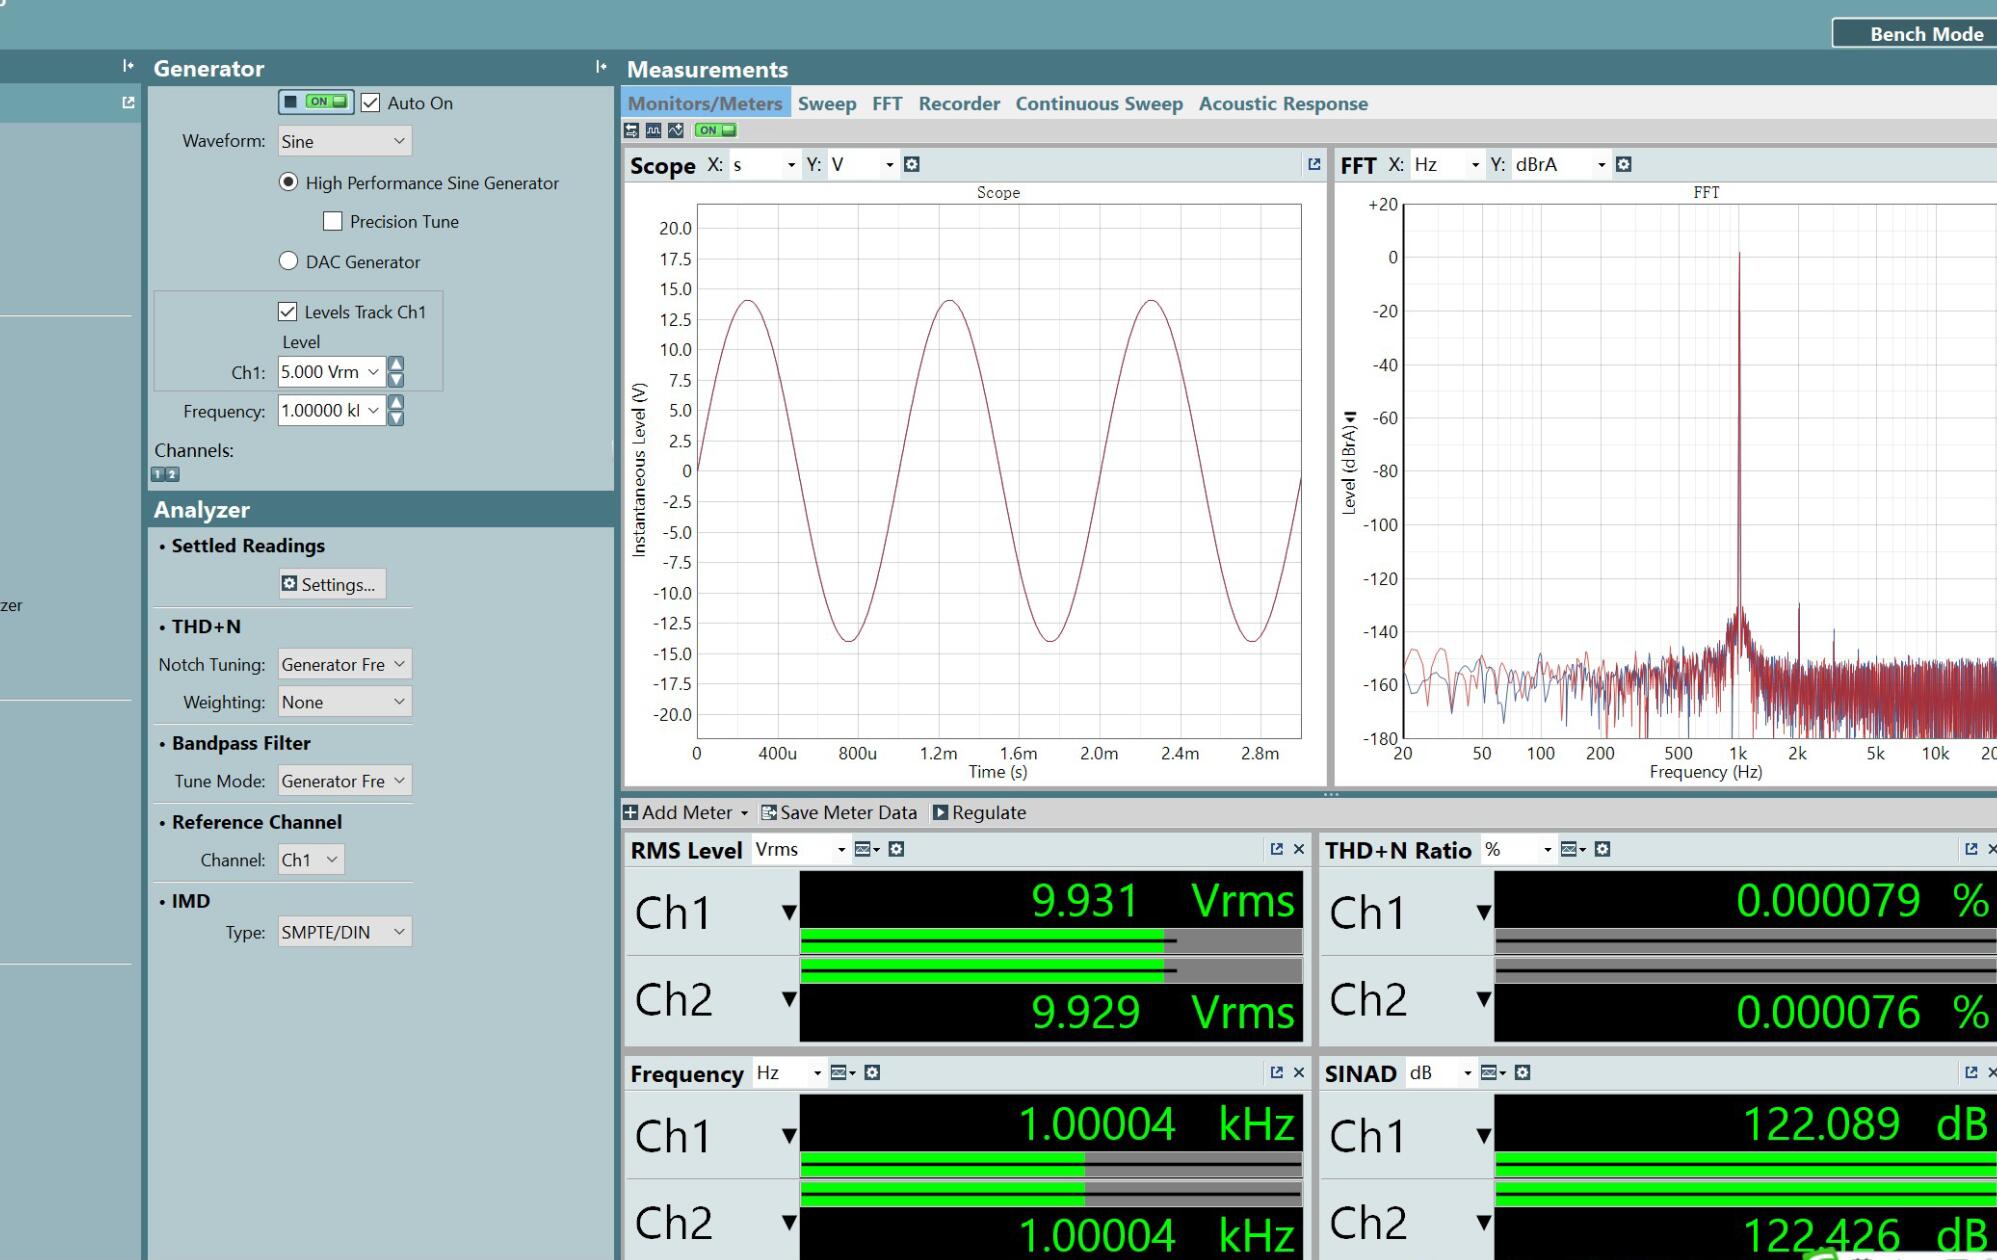Open the Scope X-axis unit dropdown
The height and width of the screenshot is (1260, 1997).
tap(764, 164)
